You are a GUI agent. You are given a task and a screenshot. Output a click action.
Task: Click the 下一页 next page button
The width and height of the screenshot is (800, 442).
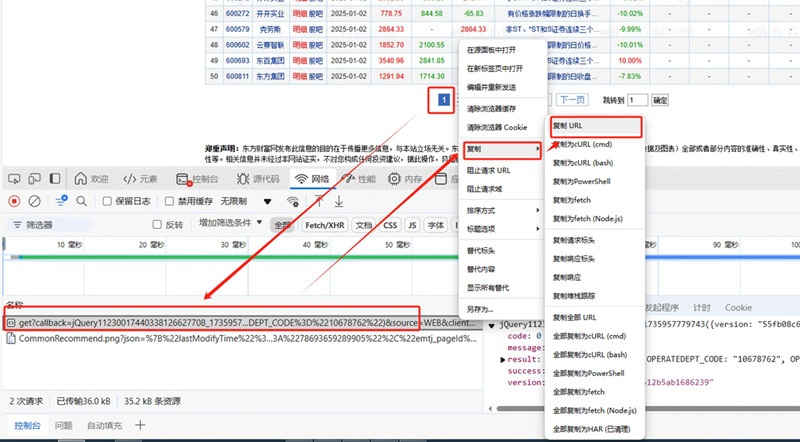point(572,100)
